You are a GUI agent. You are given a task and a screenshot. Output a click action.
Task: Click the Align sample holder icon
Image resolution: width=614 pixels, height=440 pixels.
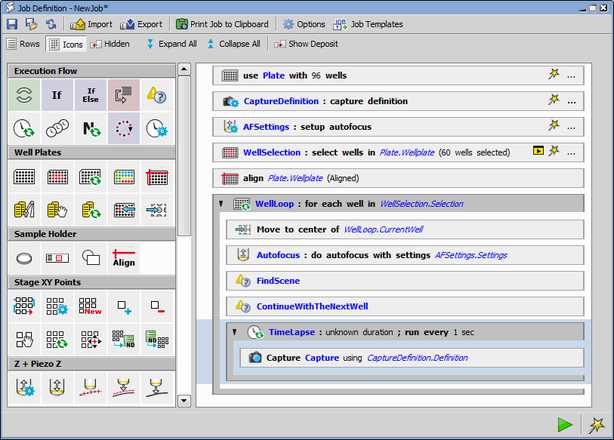124,257
